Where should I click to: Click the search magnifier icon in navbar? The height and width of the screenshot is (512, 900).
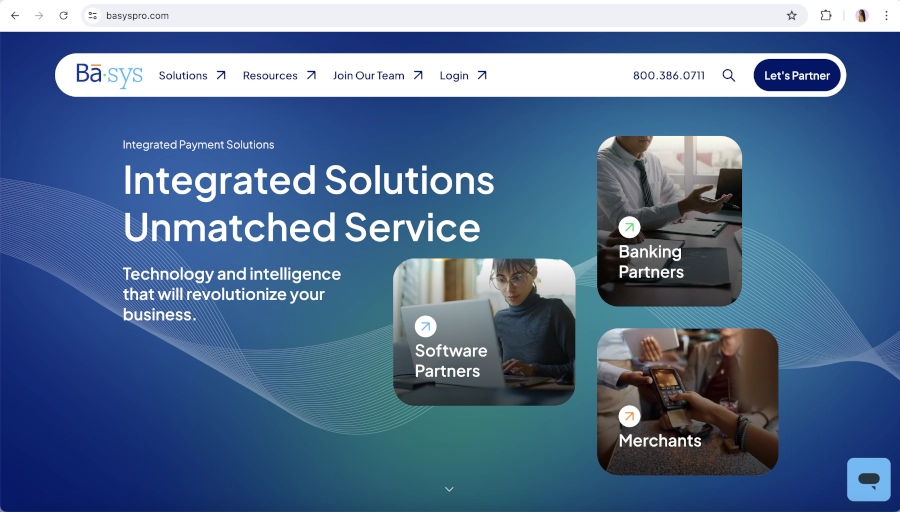pos(728,75)
